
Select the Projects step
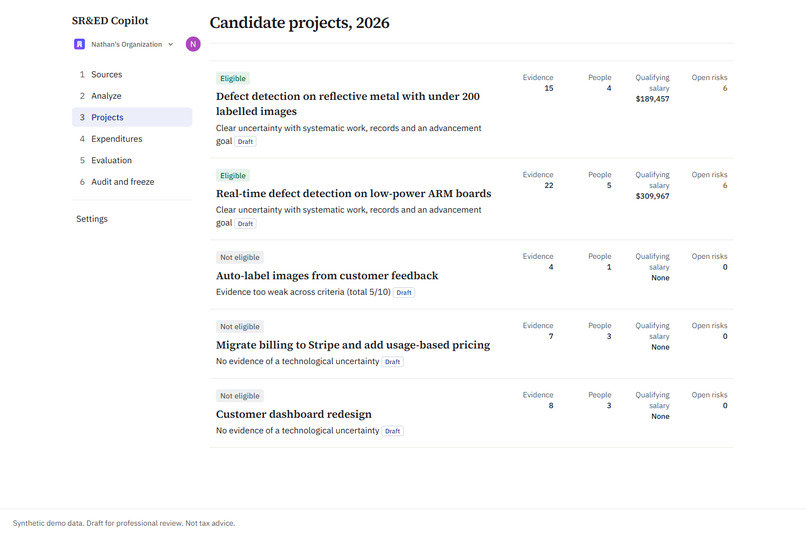click(x=132, y=117)
